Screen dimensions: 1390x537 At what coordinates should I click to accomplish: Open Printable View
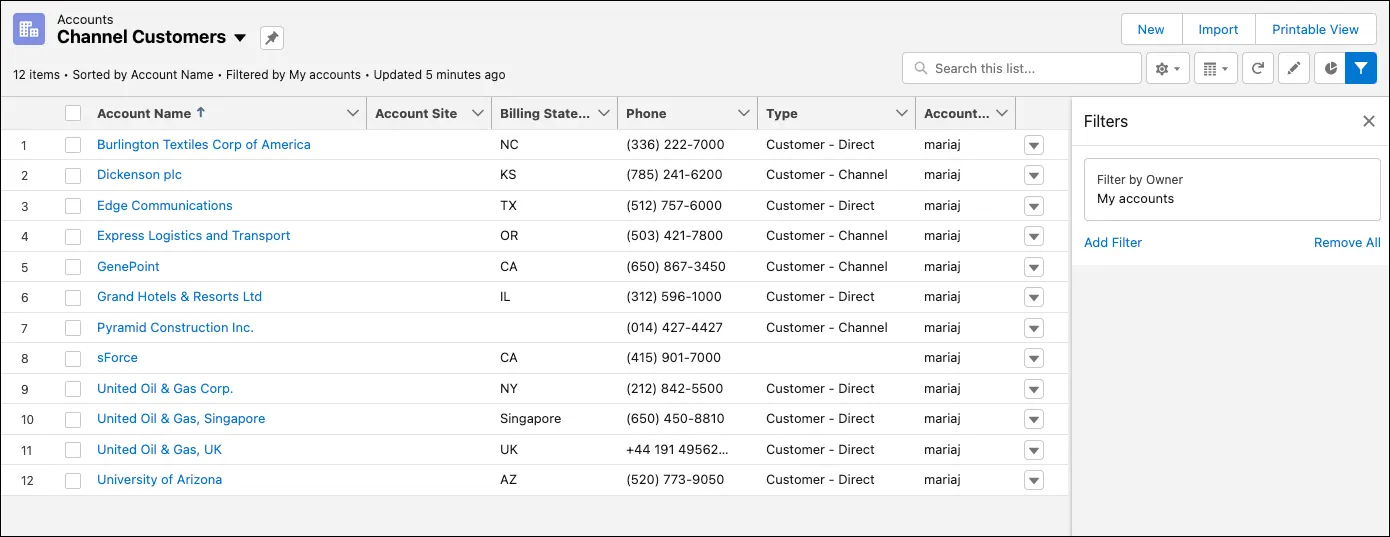click(1315, 29)
